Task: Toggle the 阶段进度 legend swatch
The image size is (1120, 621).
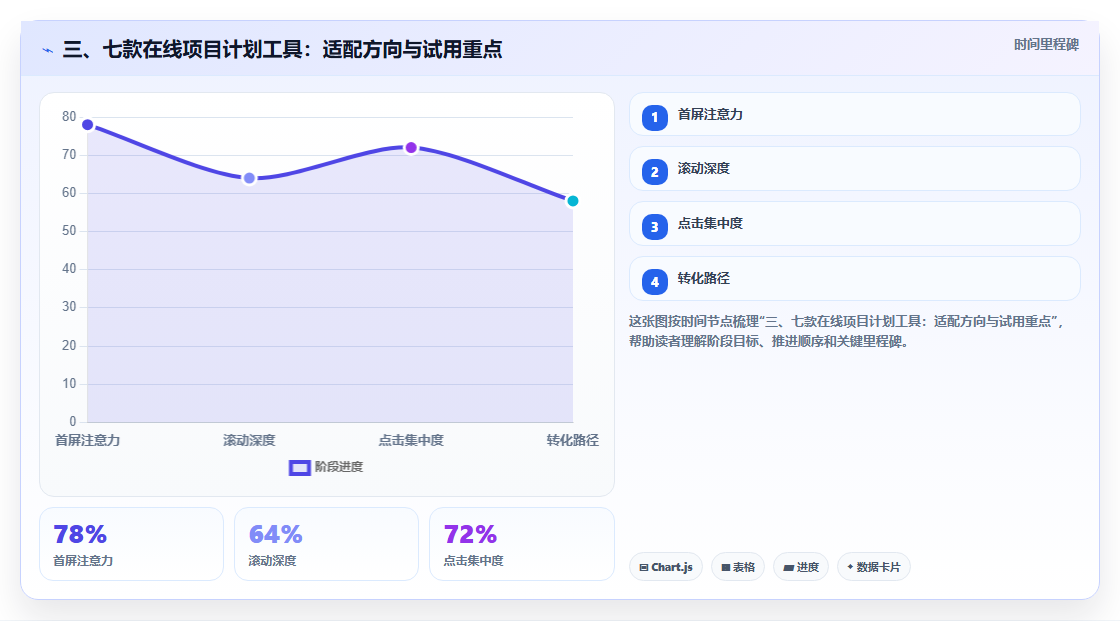Action: pos(299,467)
